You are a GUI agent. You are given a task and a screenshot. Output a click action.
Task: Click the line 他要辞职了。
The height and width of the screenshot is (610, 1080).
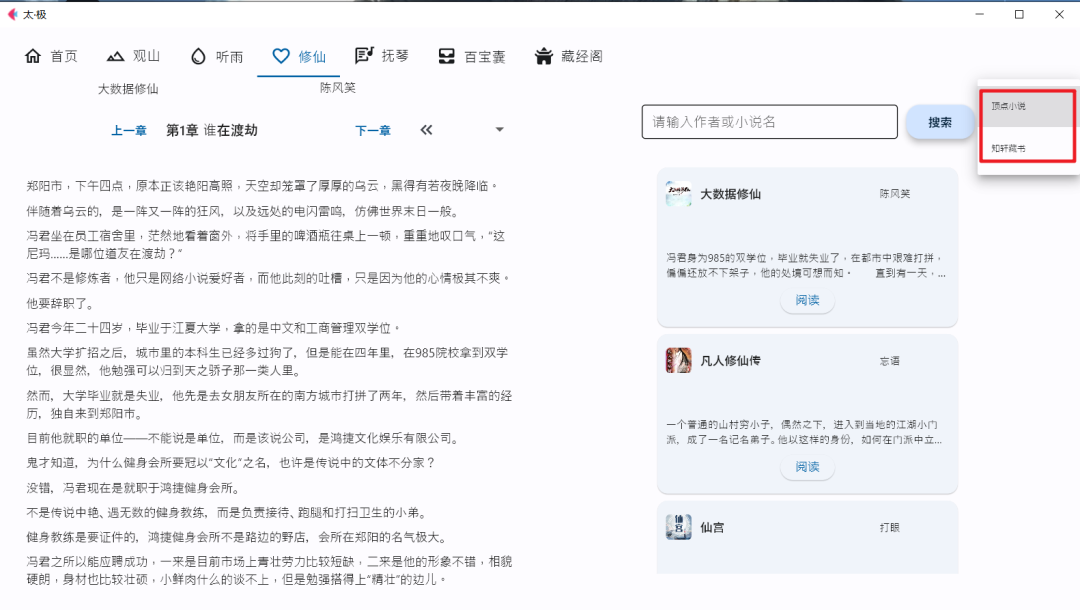click(61, 304)
